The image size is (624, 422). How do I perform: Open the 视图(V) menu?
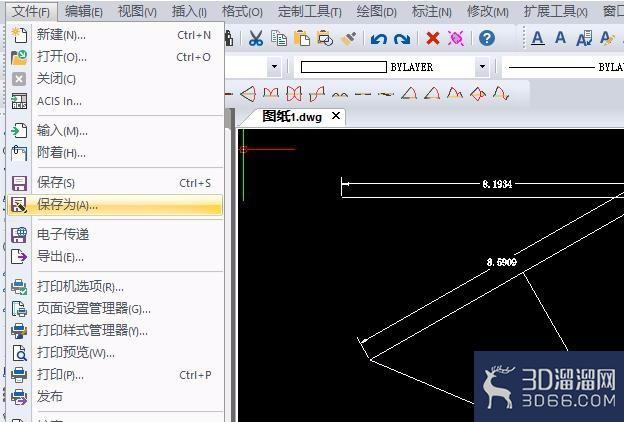(x=137, y=11)
